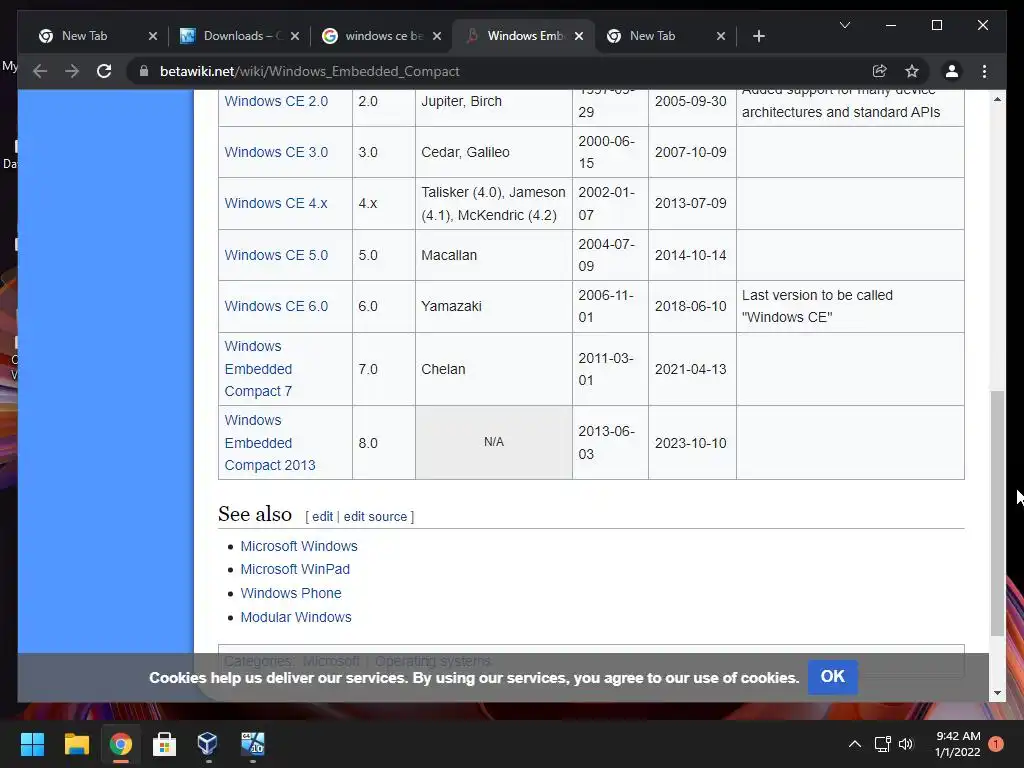Click the scrollbar down arrow
1024x768 pixels.
(997, 693)
